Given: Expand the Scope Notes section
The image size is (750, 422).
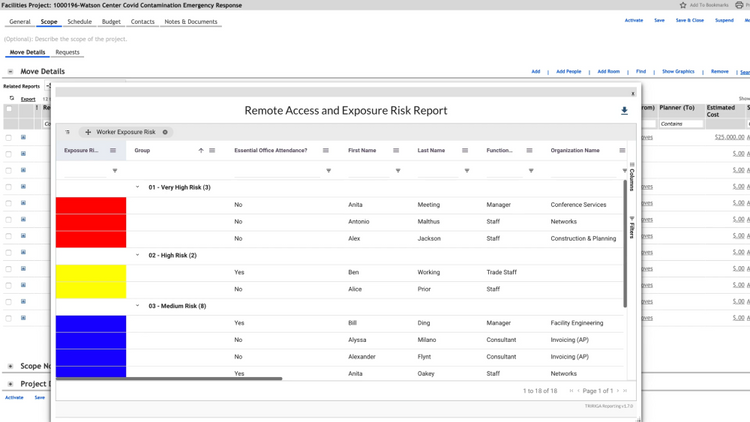Looking at the screenshot, I should [10, 366].
